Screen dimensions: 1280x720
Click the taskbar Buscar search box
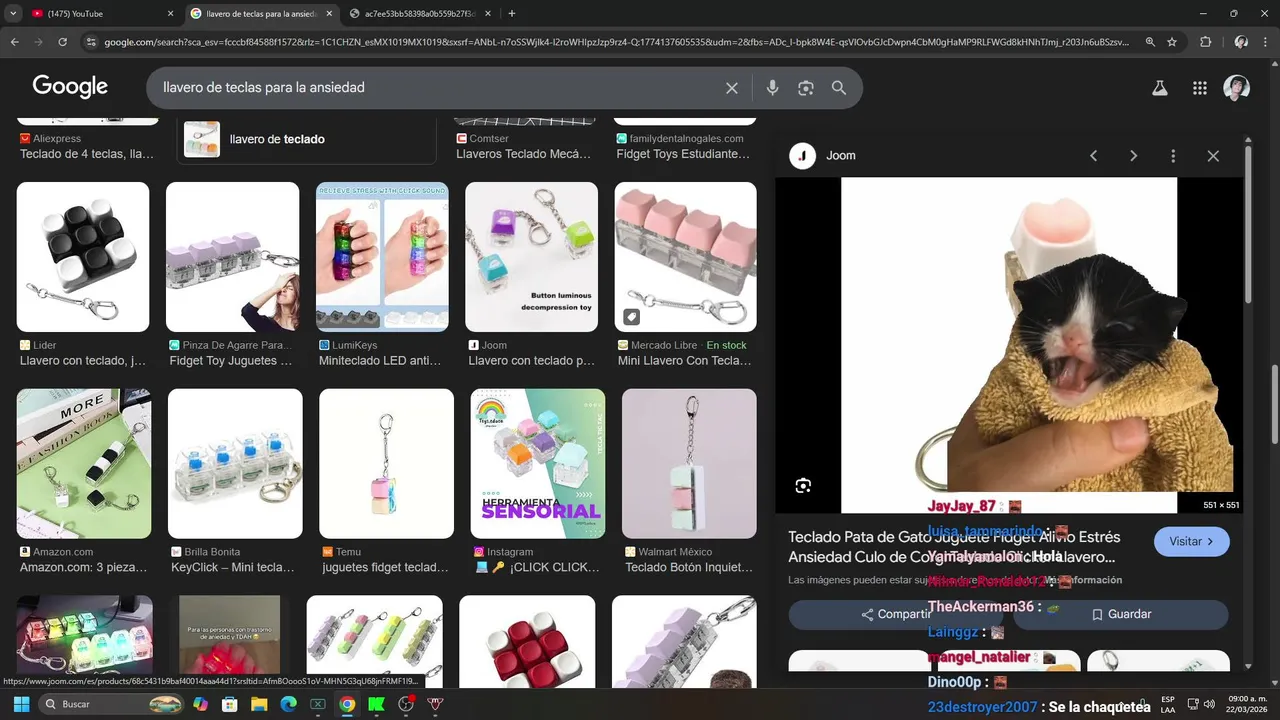pos(112,704)
